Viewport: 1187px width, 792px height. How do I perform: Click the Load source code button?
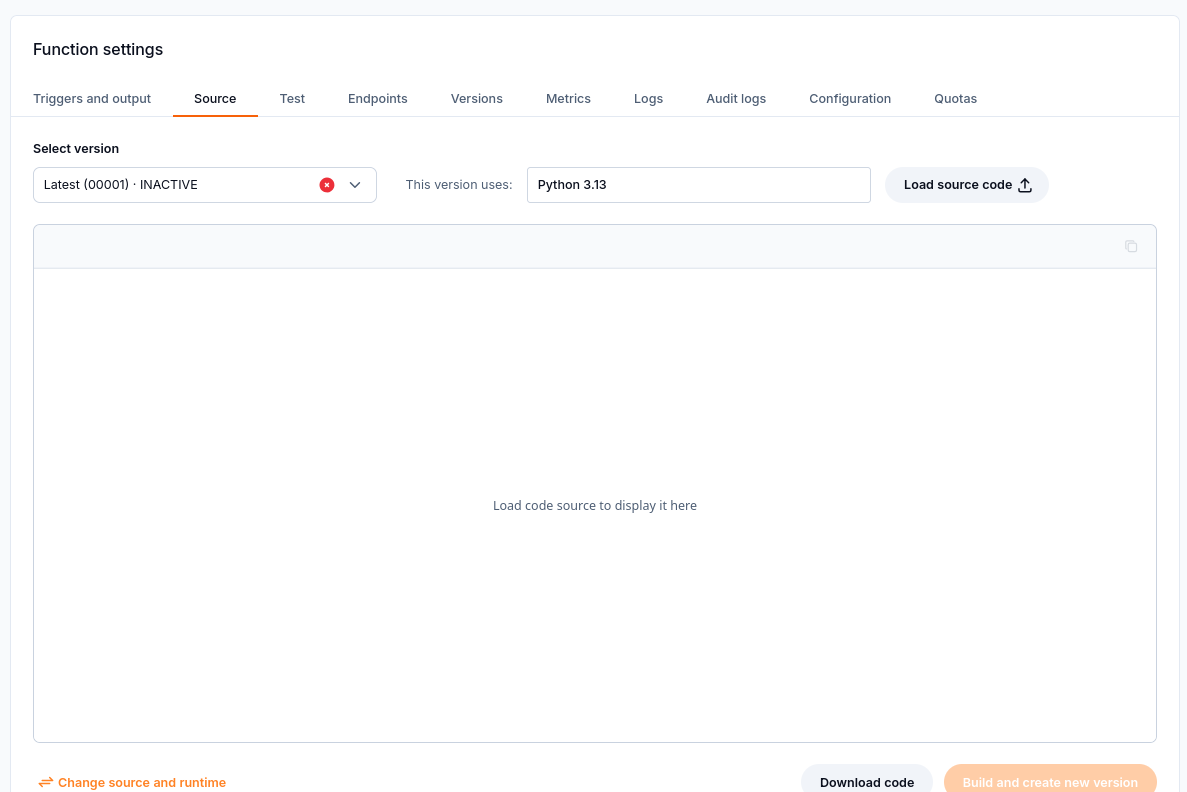click(967, 185)
